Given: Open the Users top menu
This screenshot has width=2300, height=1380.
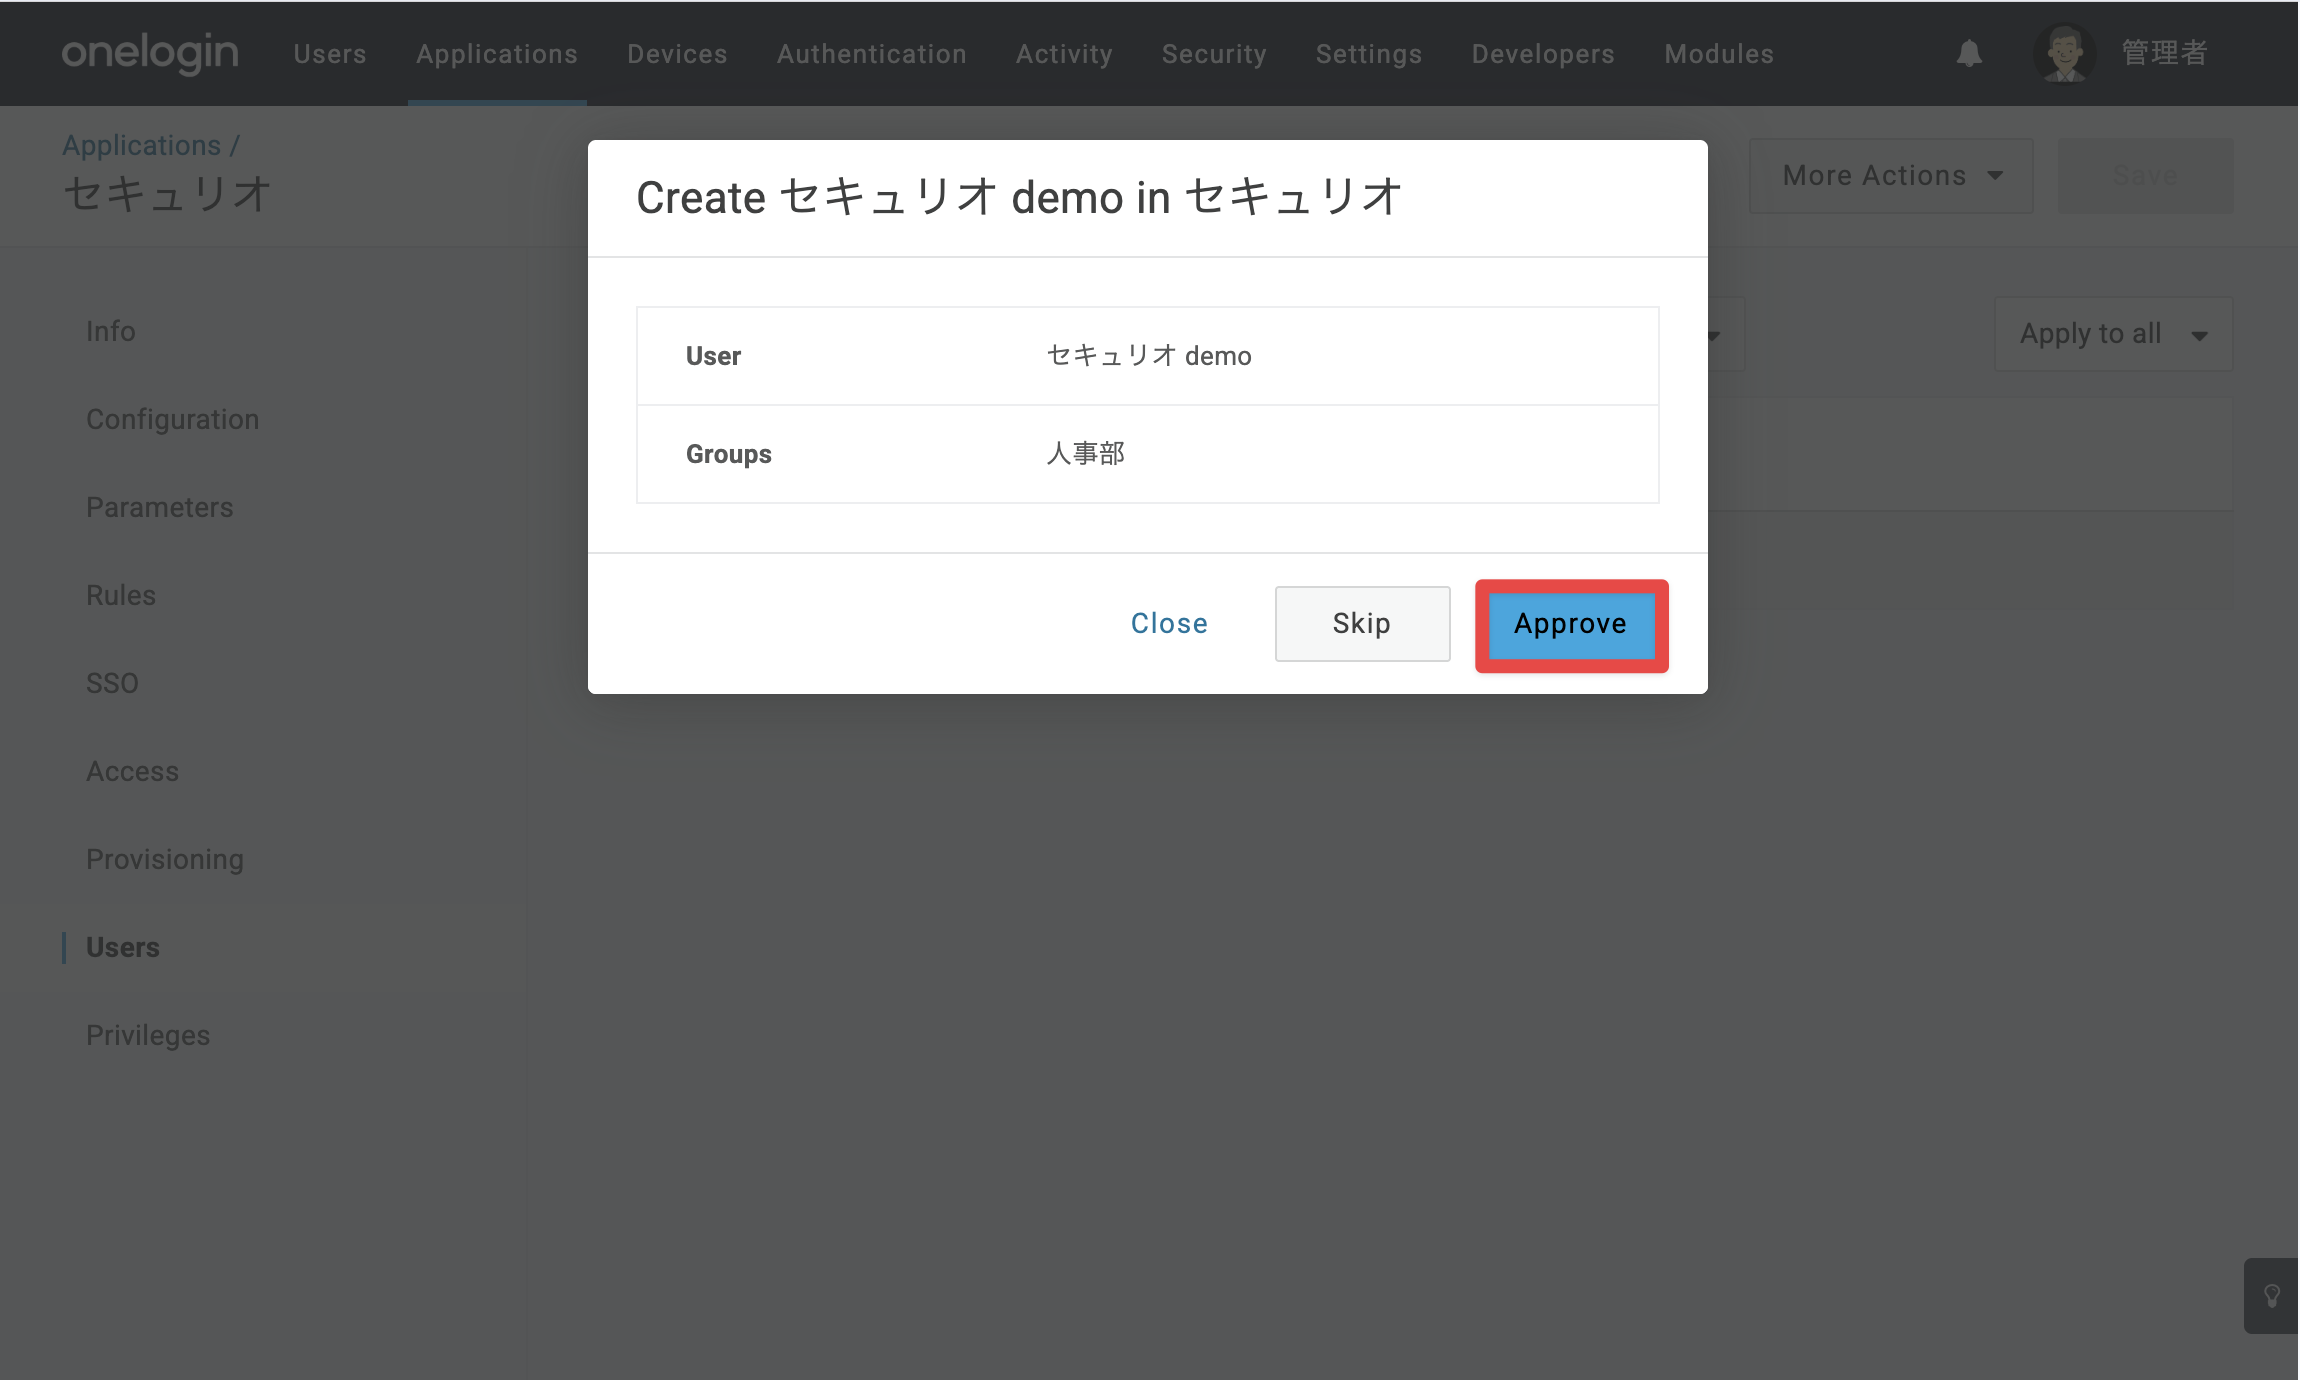Looking at the screenshot, I should click(330, 54).
